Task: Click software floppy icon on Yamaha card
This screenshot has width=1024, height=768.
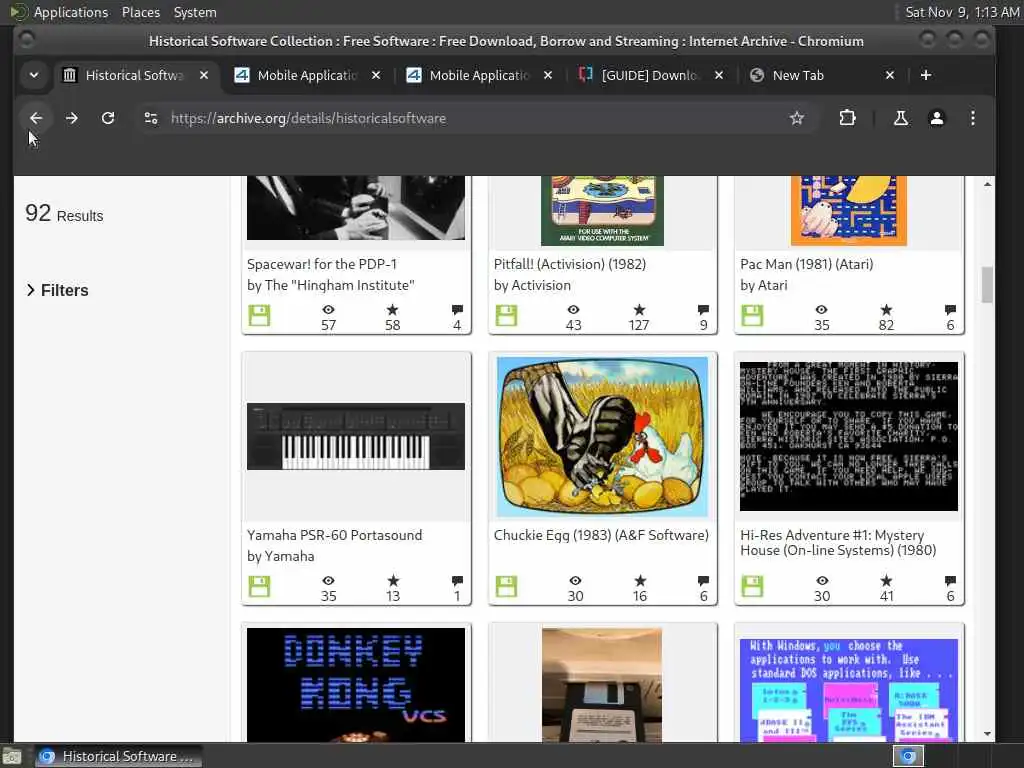Action: [x=259, y=586]
